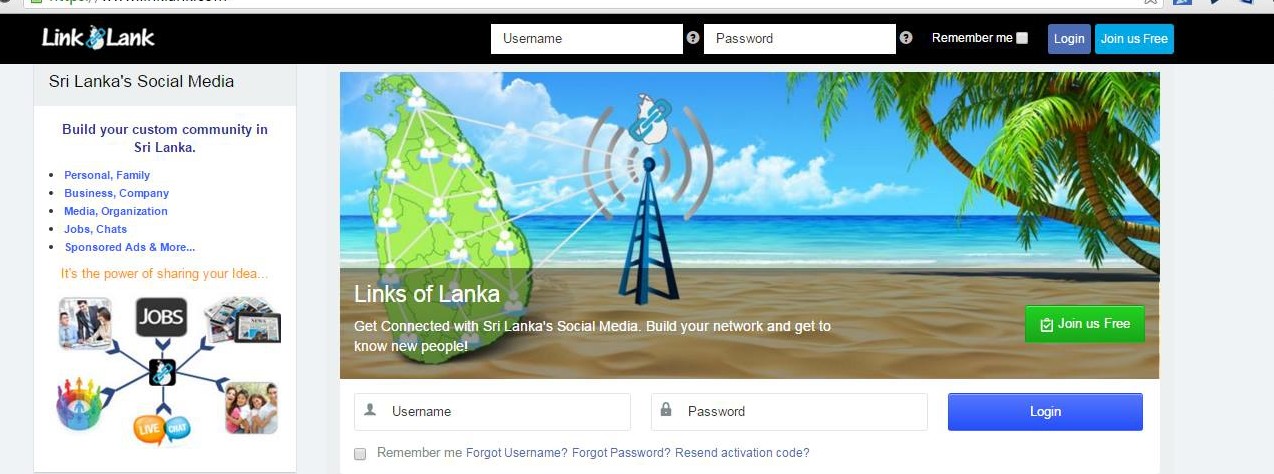Focus the main form Password field
Viewport: 1274px width, 474px height.
[789, 411]
